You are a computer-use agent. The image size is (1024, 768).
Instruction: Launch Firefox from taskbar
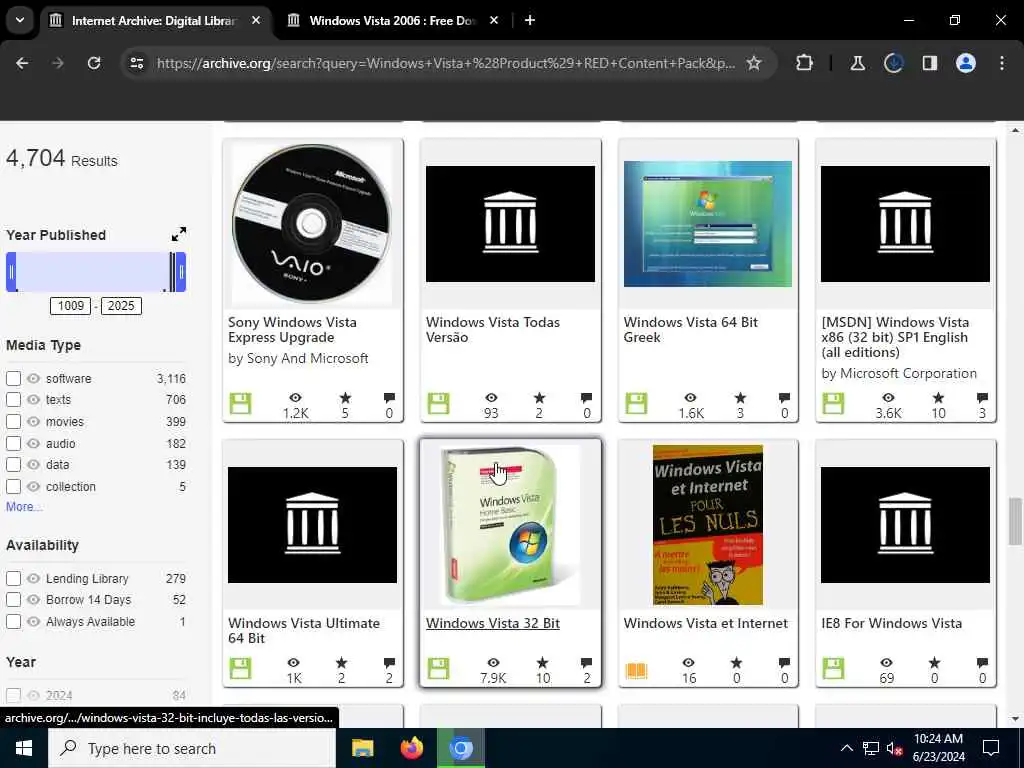411,748
